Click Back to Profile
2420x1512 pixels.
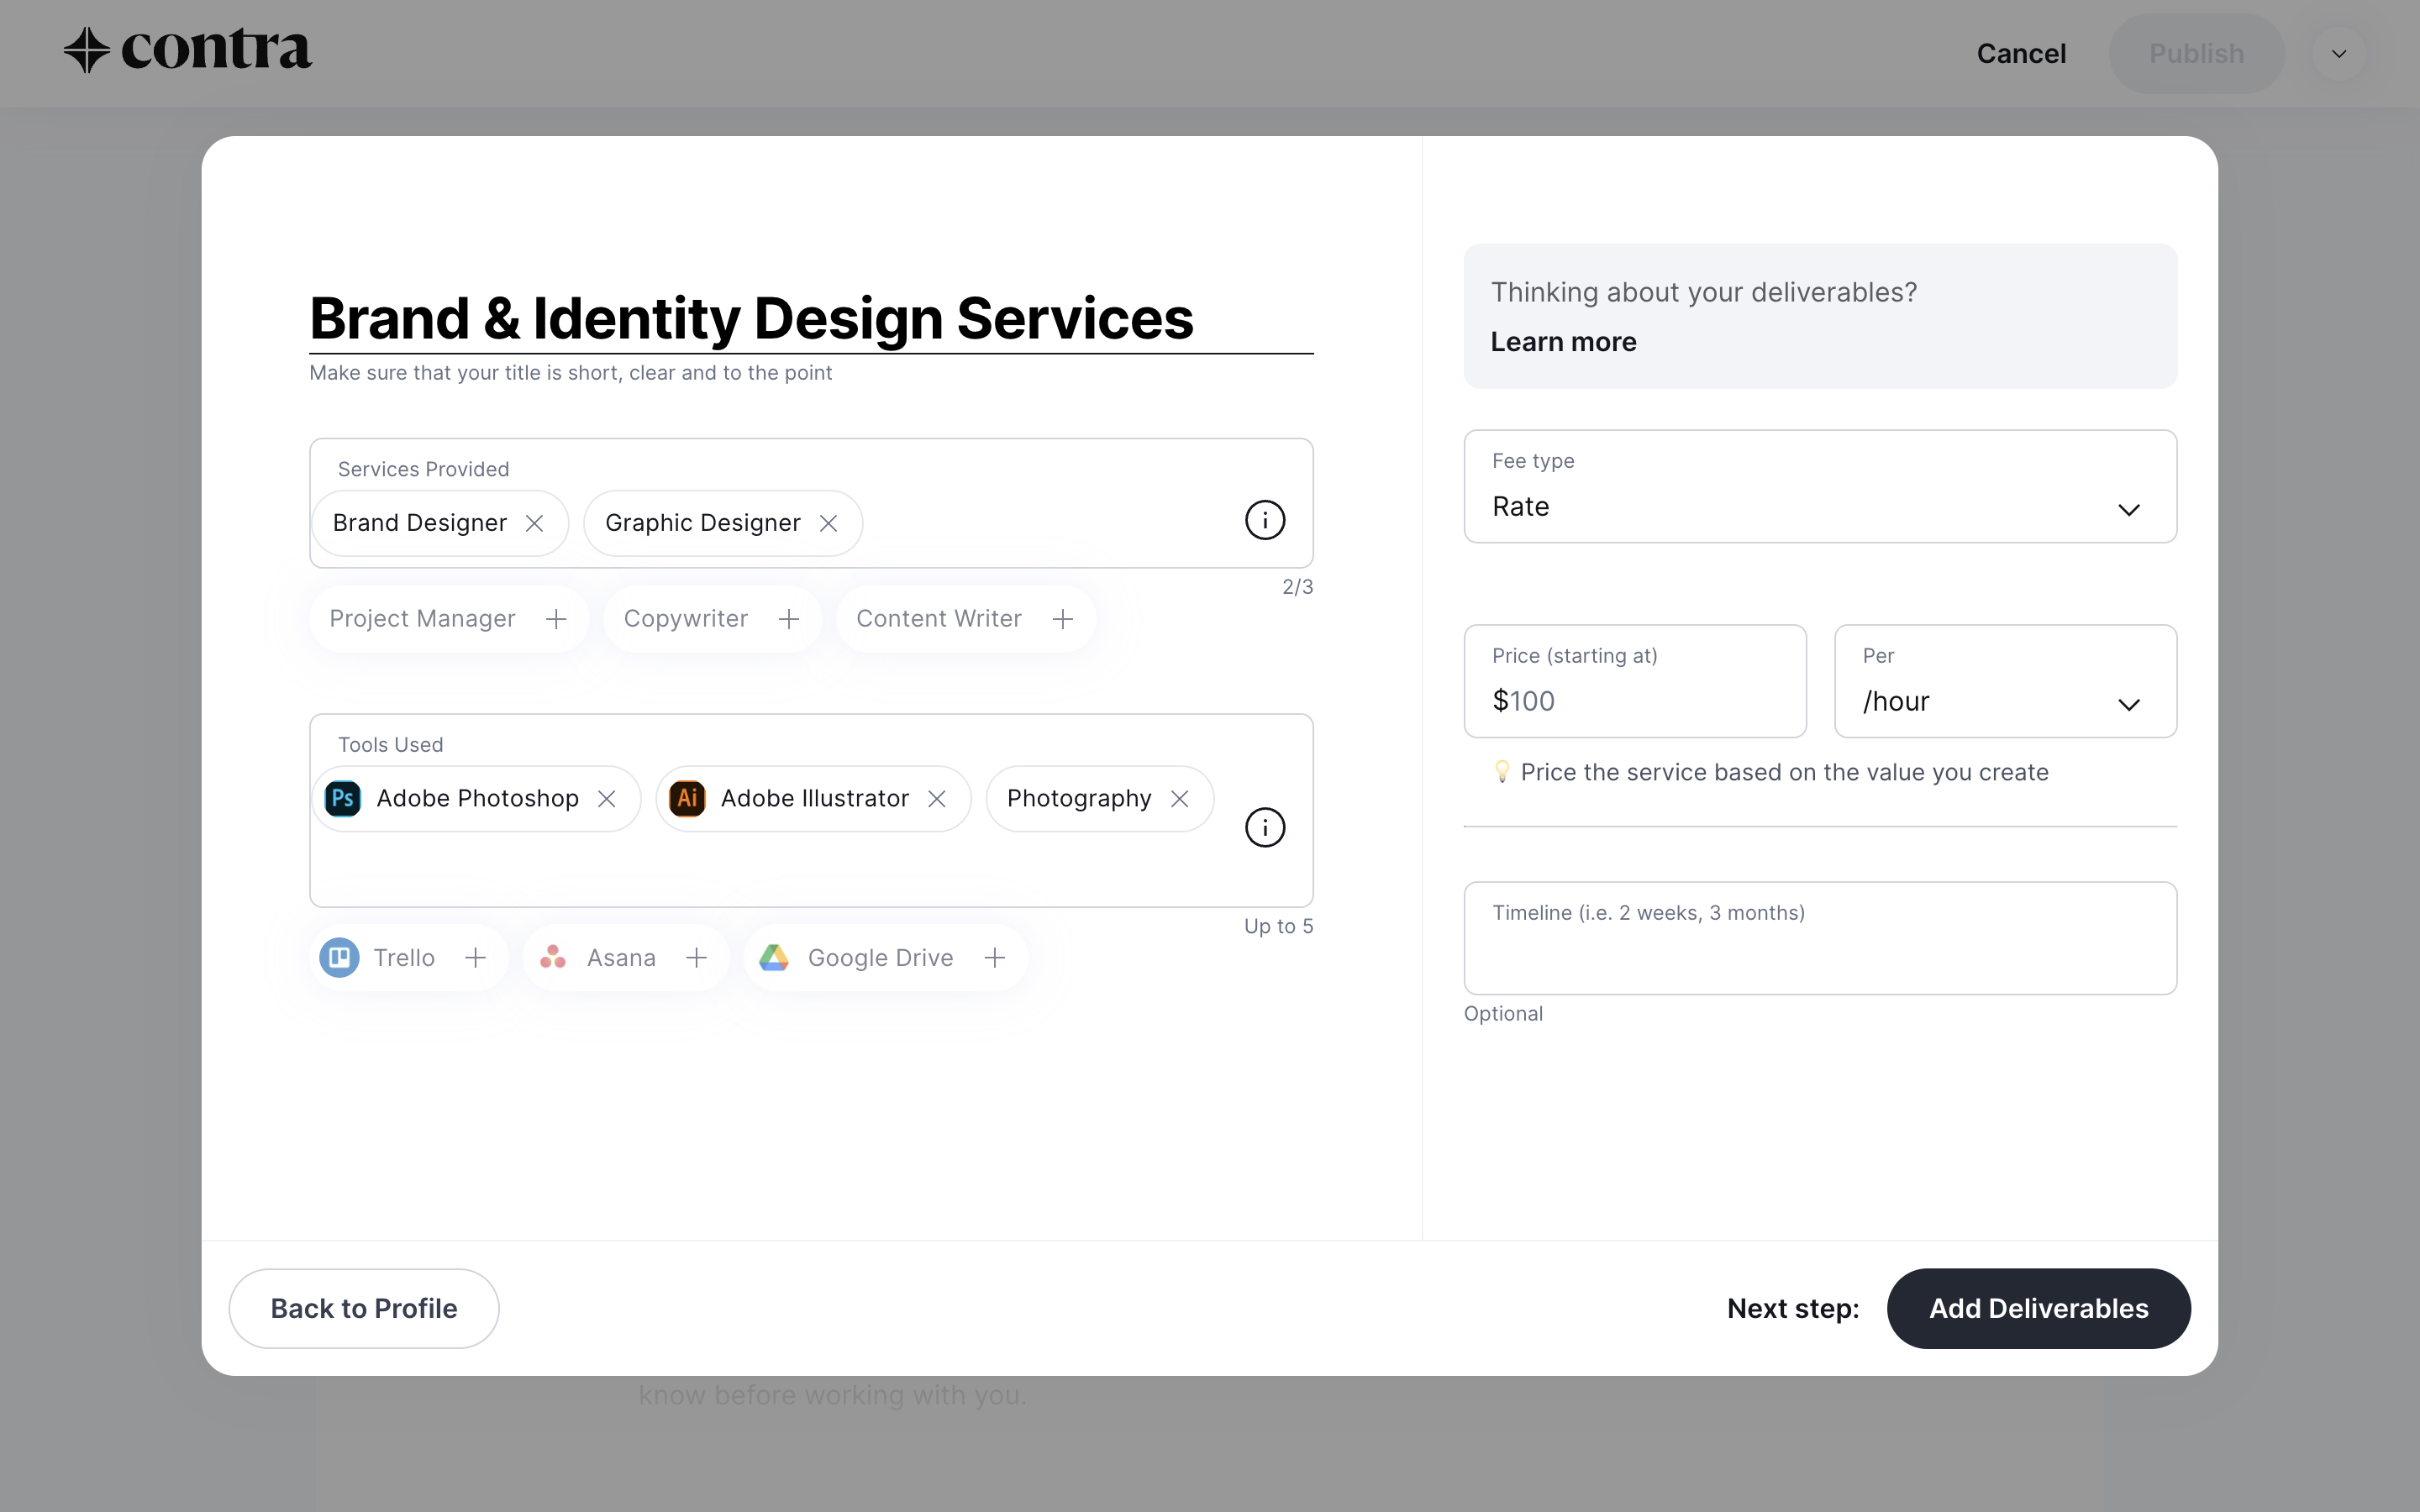[364, 1308]
